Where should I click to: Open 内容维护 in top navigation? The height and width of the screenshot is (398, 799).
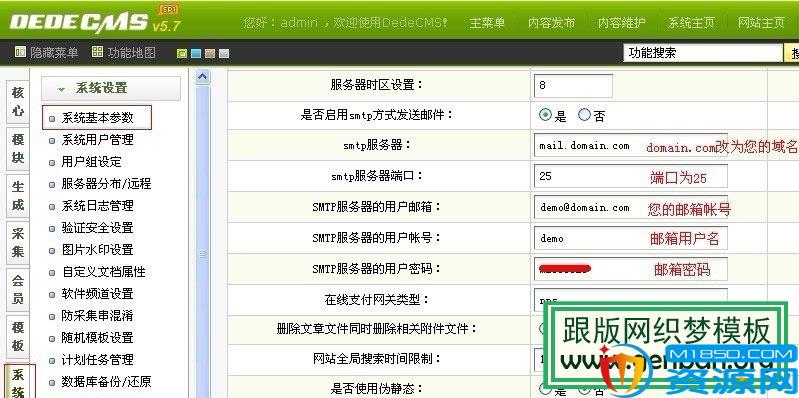pyautogui.click(x=621, y=23)
